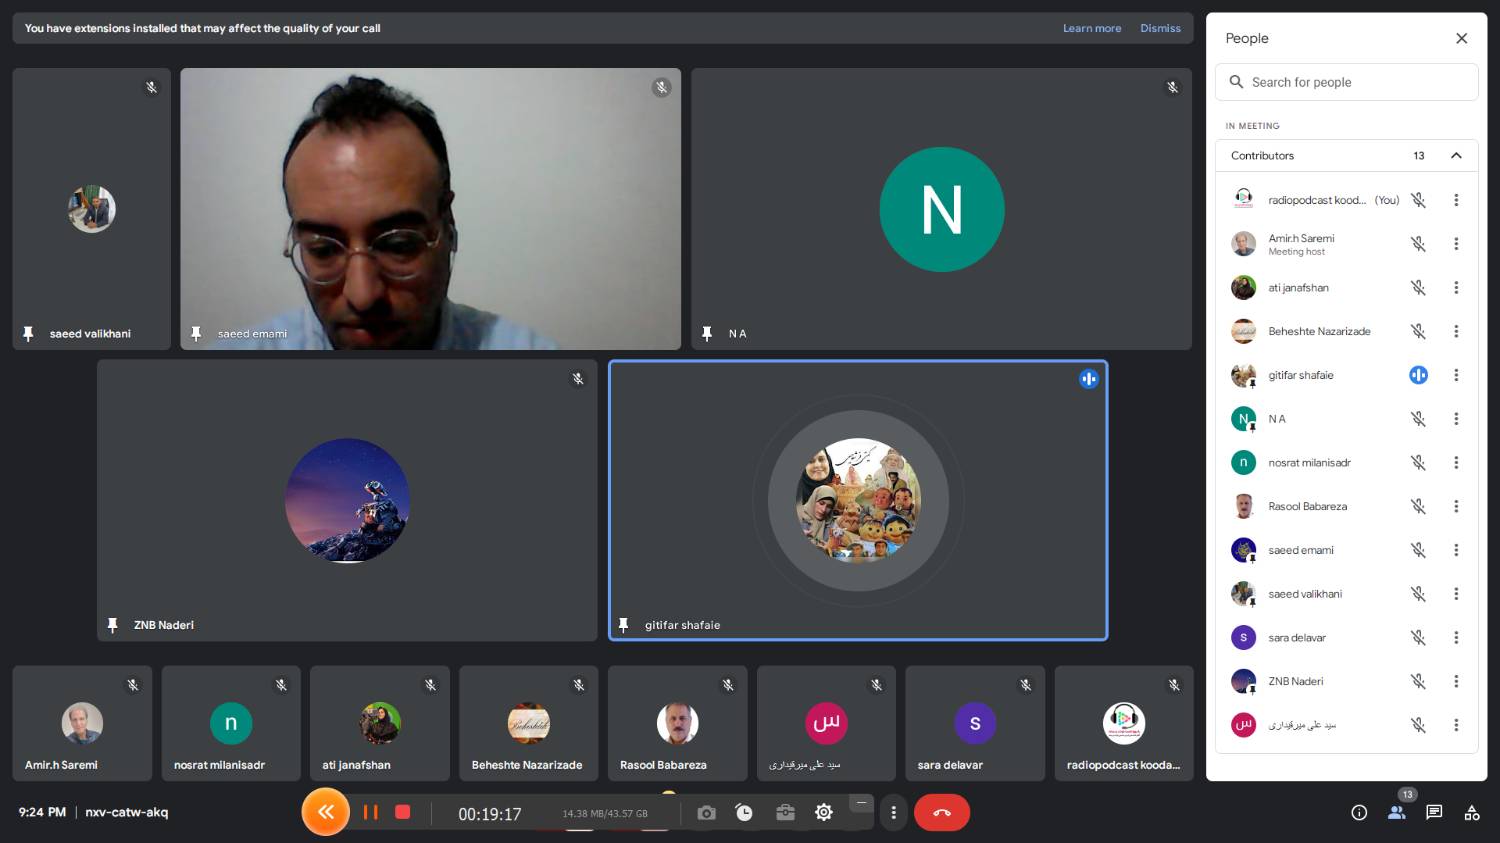The image size is (1500, 843).
Task: Open meeting details info icon
Action: coord(1359,813)
